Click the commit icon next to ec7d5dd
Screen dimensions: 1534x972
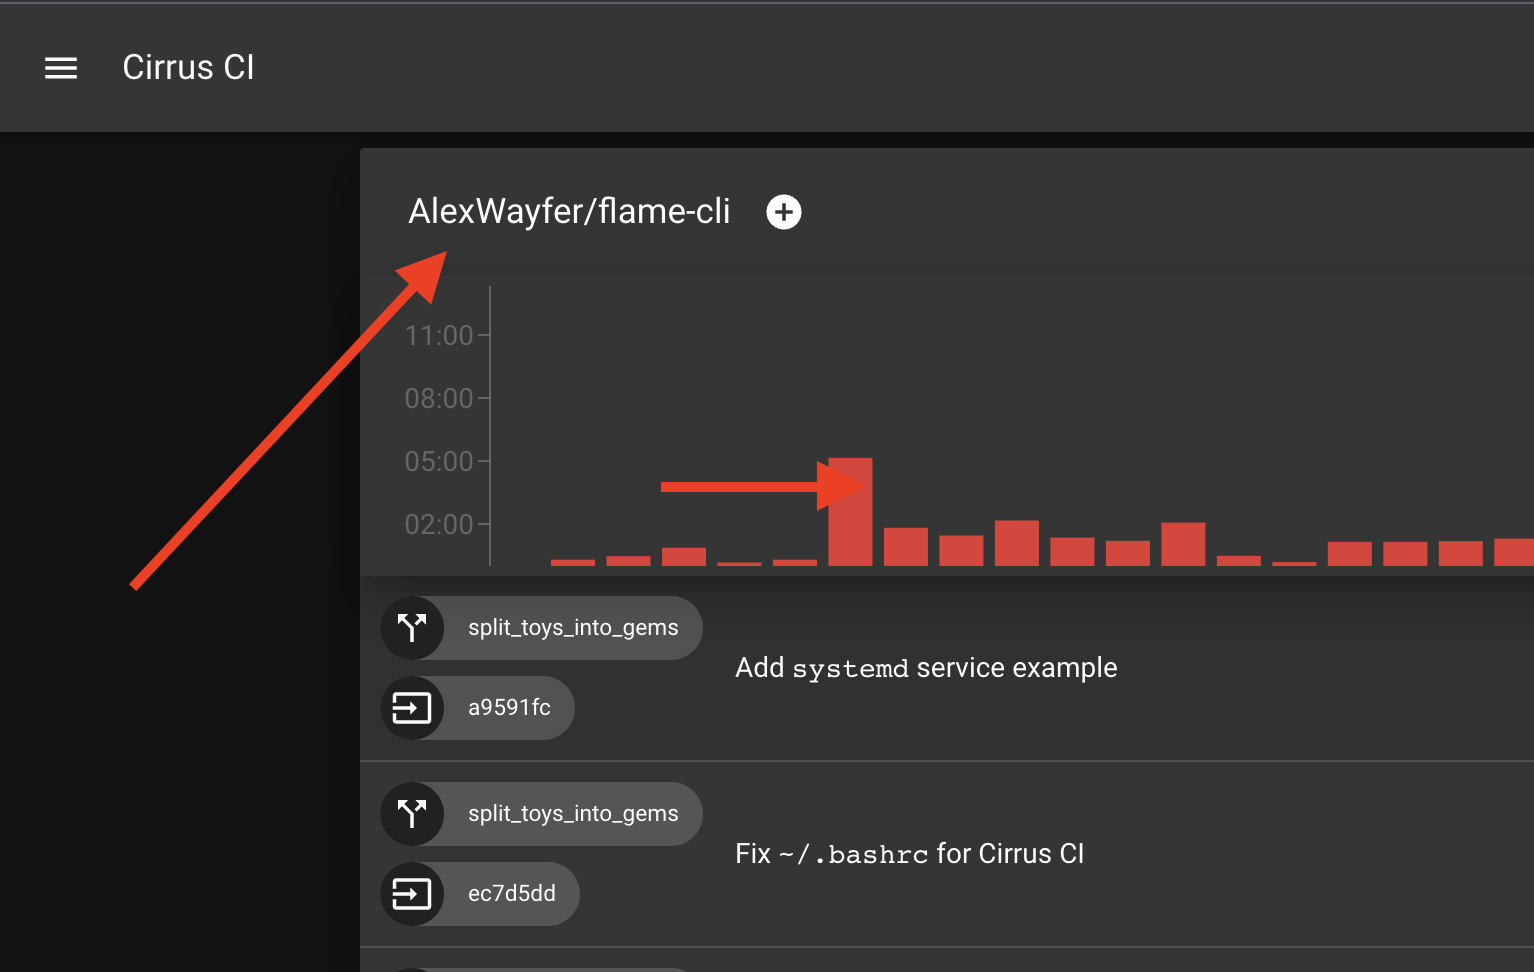412,894
